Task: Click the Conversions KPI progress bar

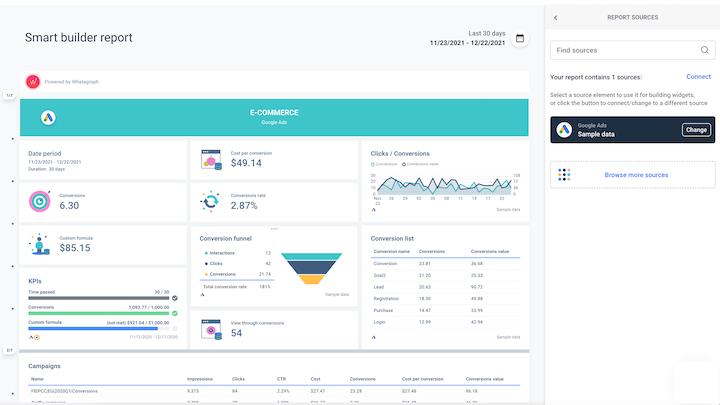Action: (98, 313)
